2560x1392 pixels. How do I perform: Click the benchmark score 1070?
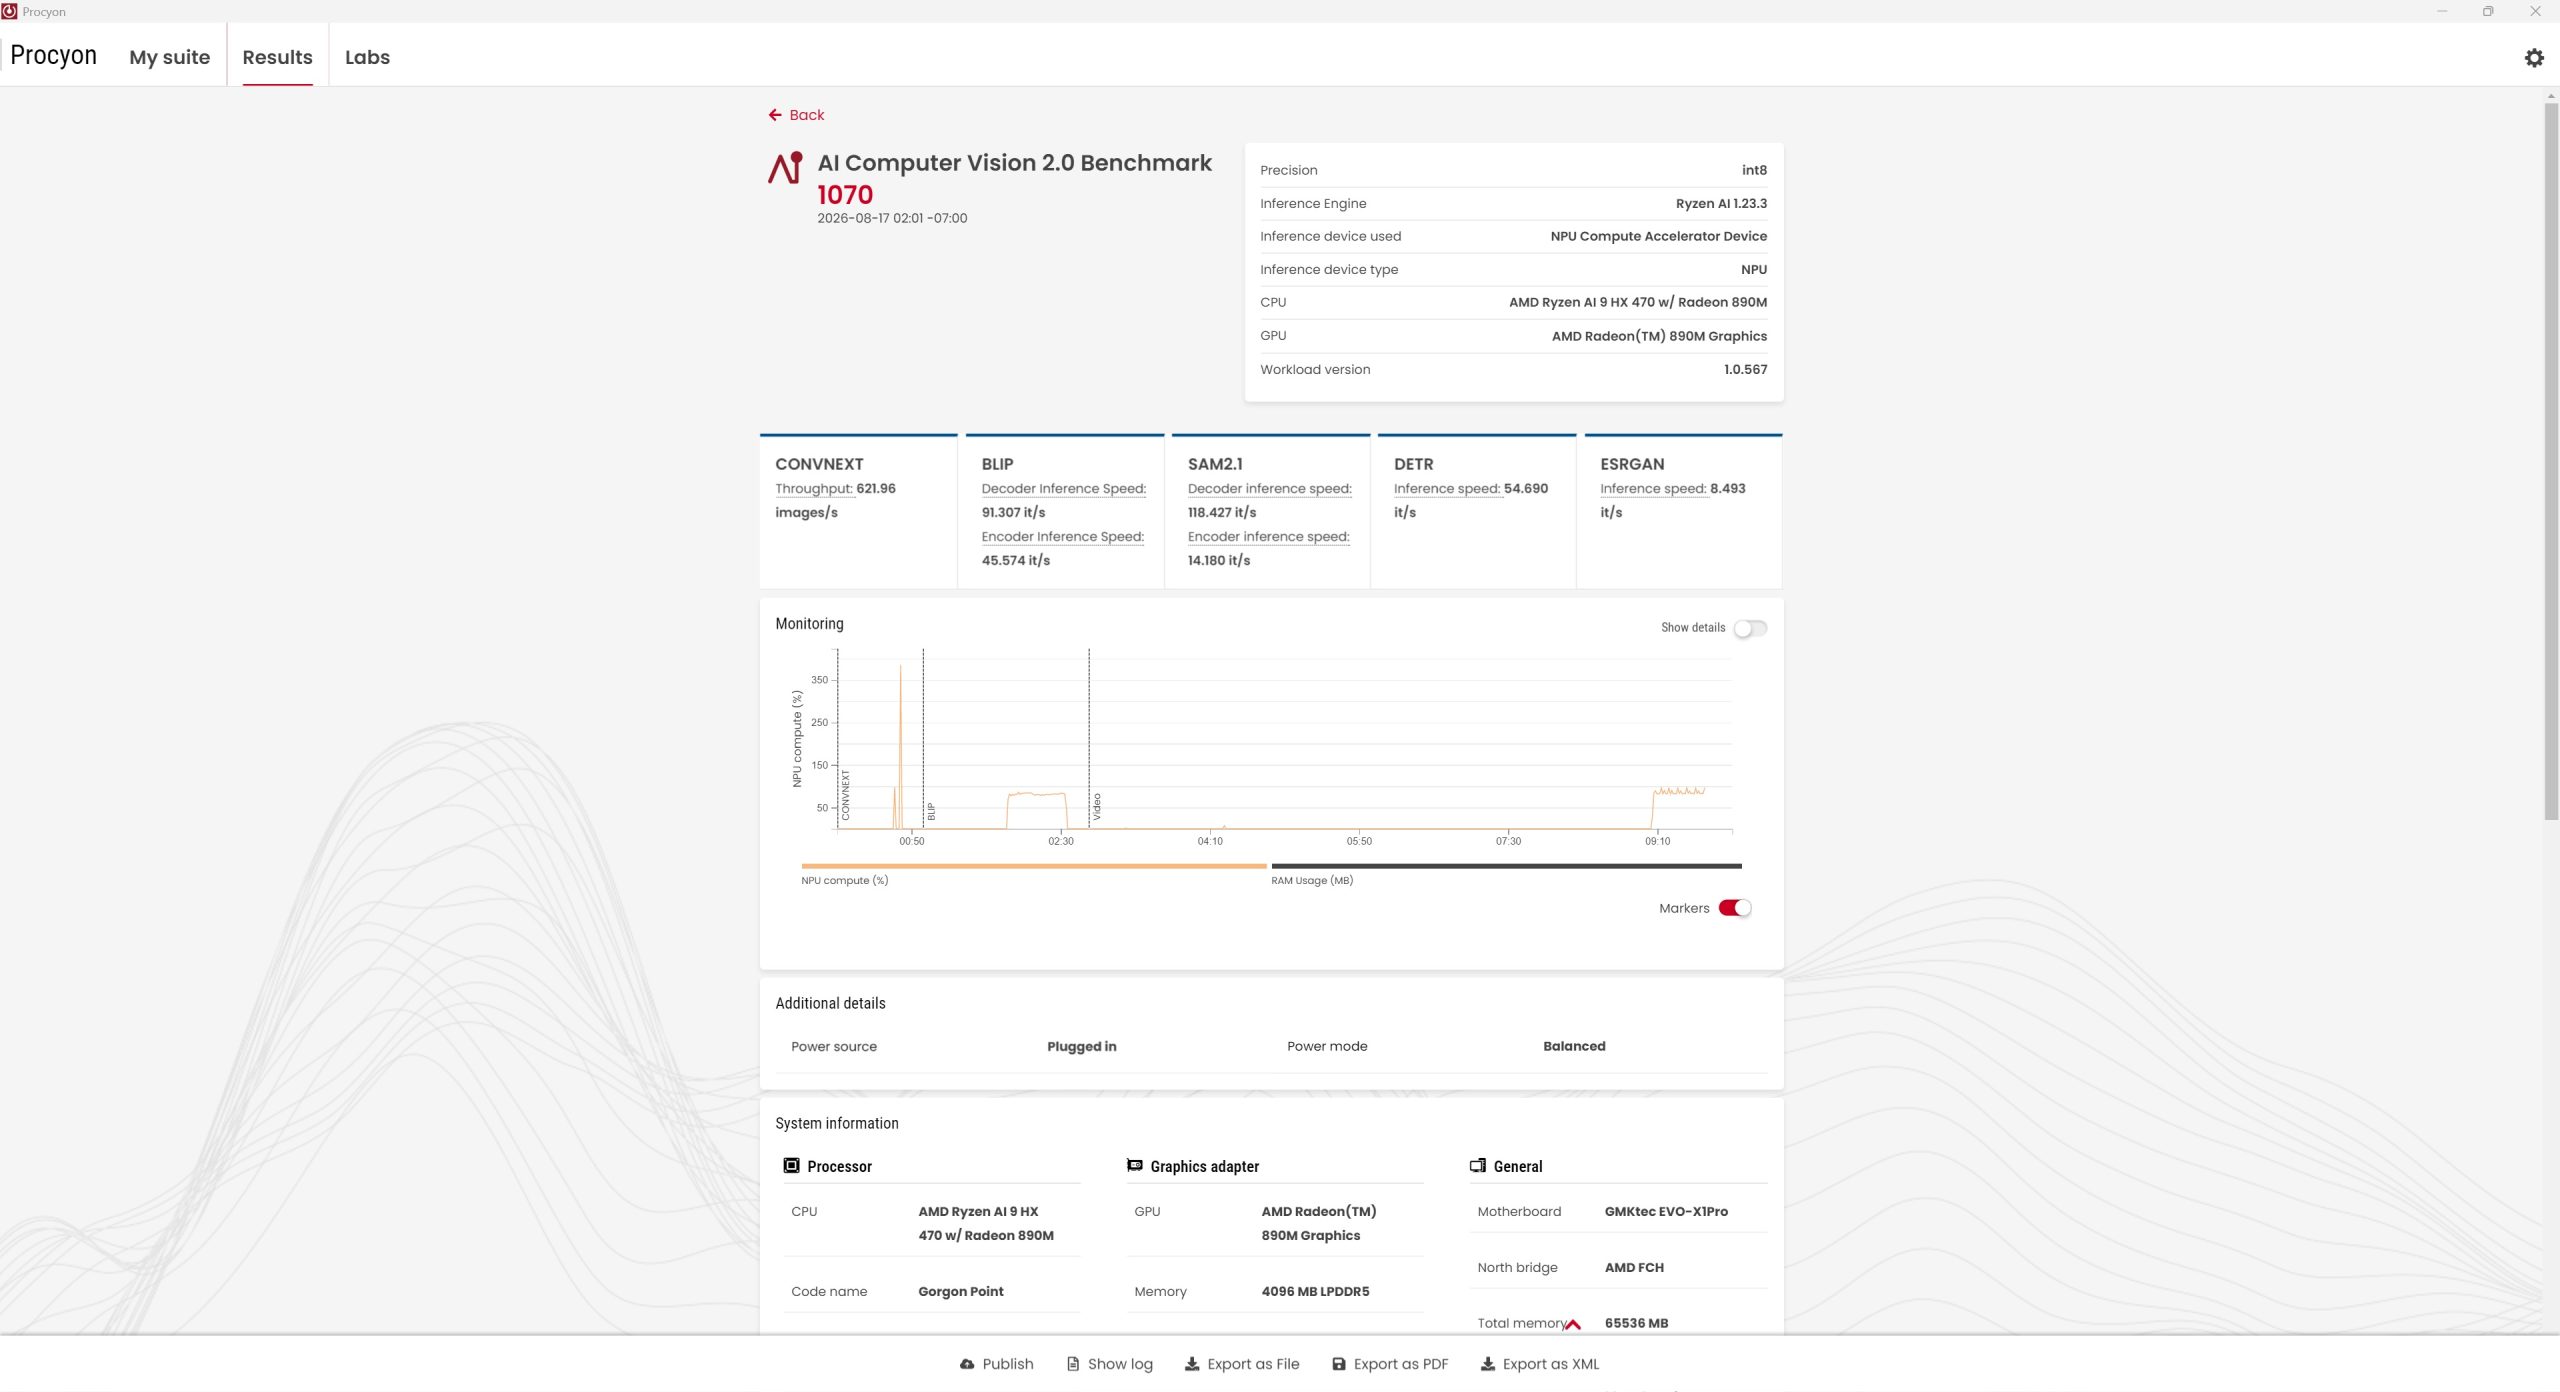(x=845, y=194)
